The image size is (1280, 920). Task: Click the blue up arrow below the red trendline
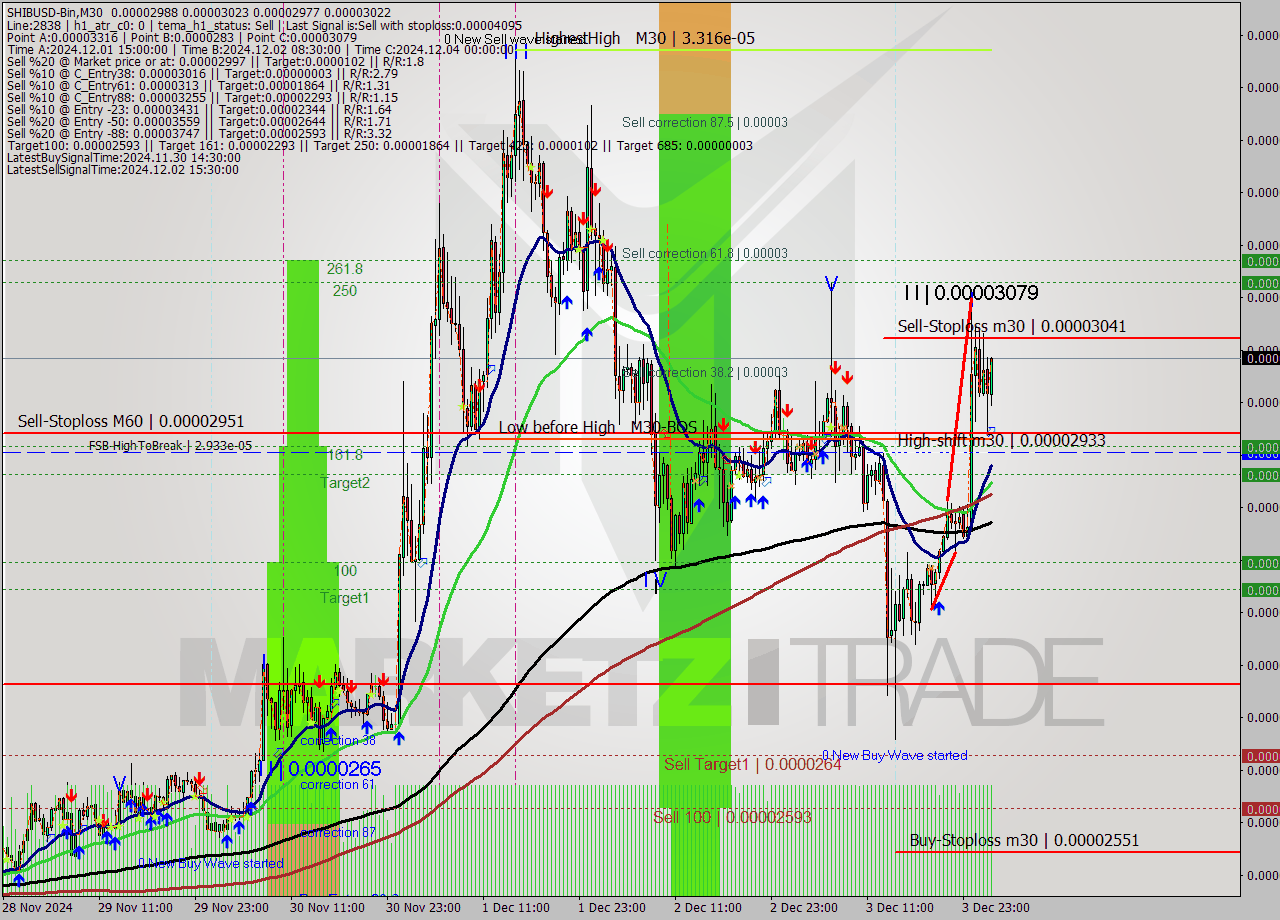pos(938,607)
